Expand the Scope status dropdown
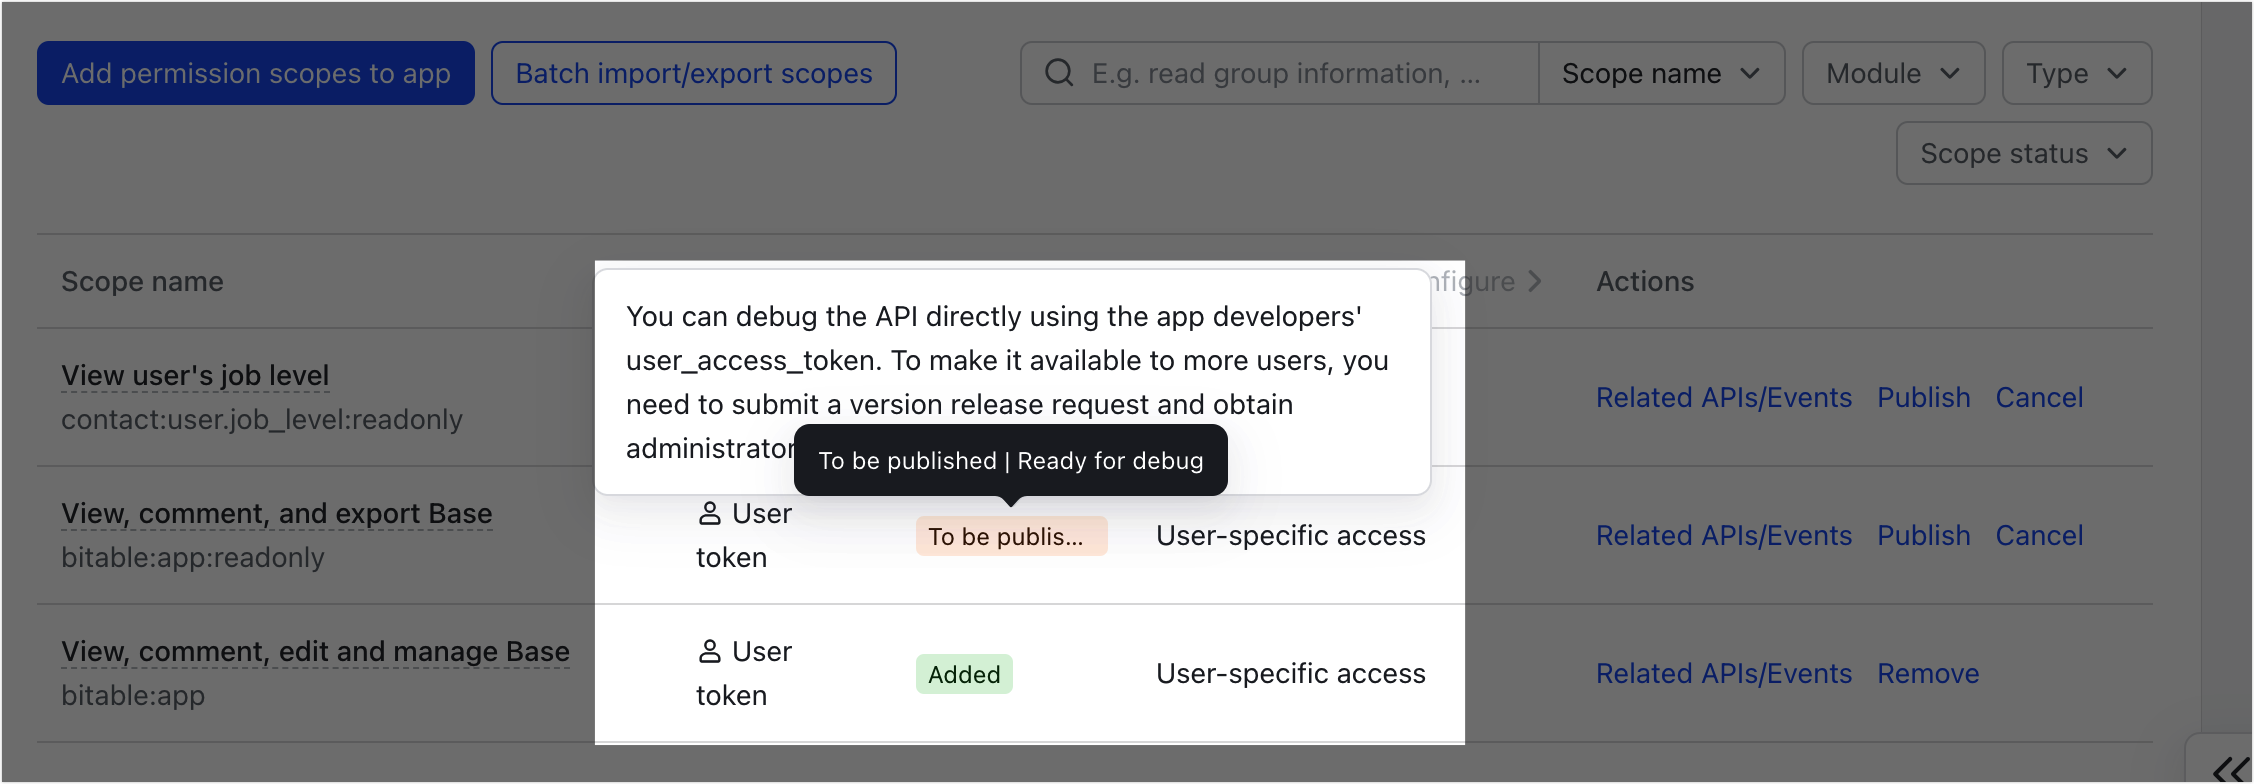Screen dimensions: 2254x784 click(2023, 153)
